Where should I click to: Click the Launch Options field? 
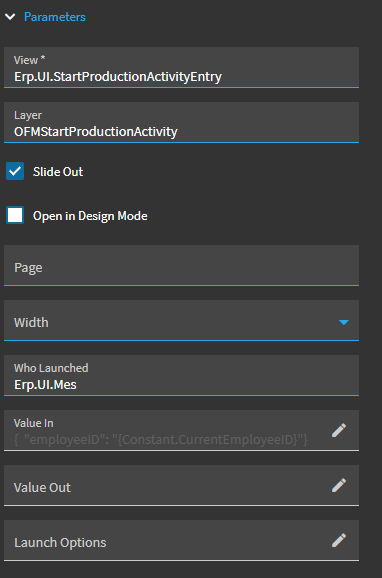coord(181,540)
